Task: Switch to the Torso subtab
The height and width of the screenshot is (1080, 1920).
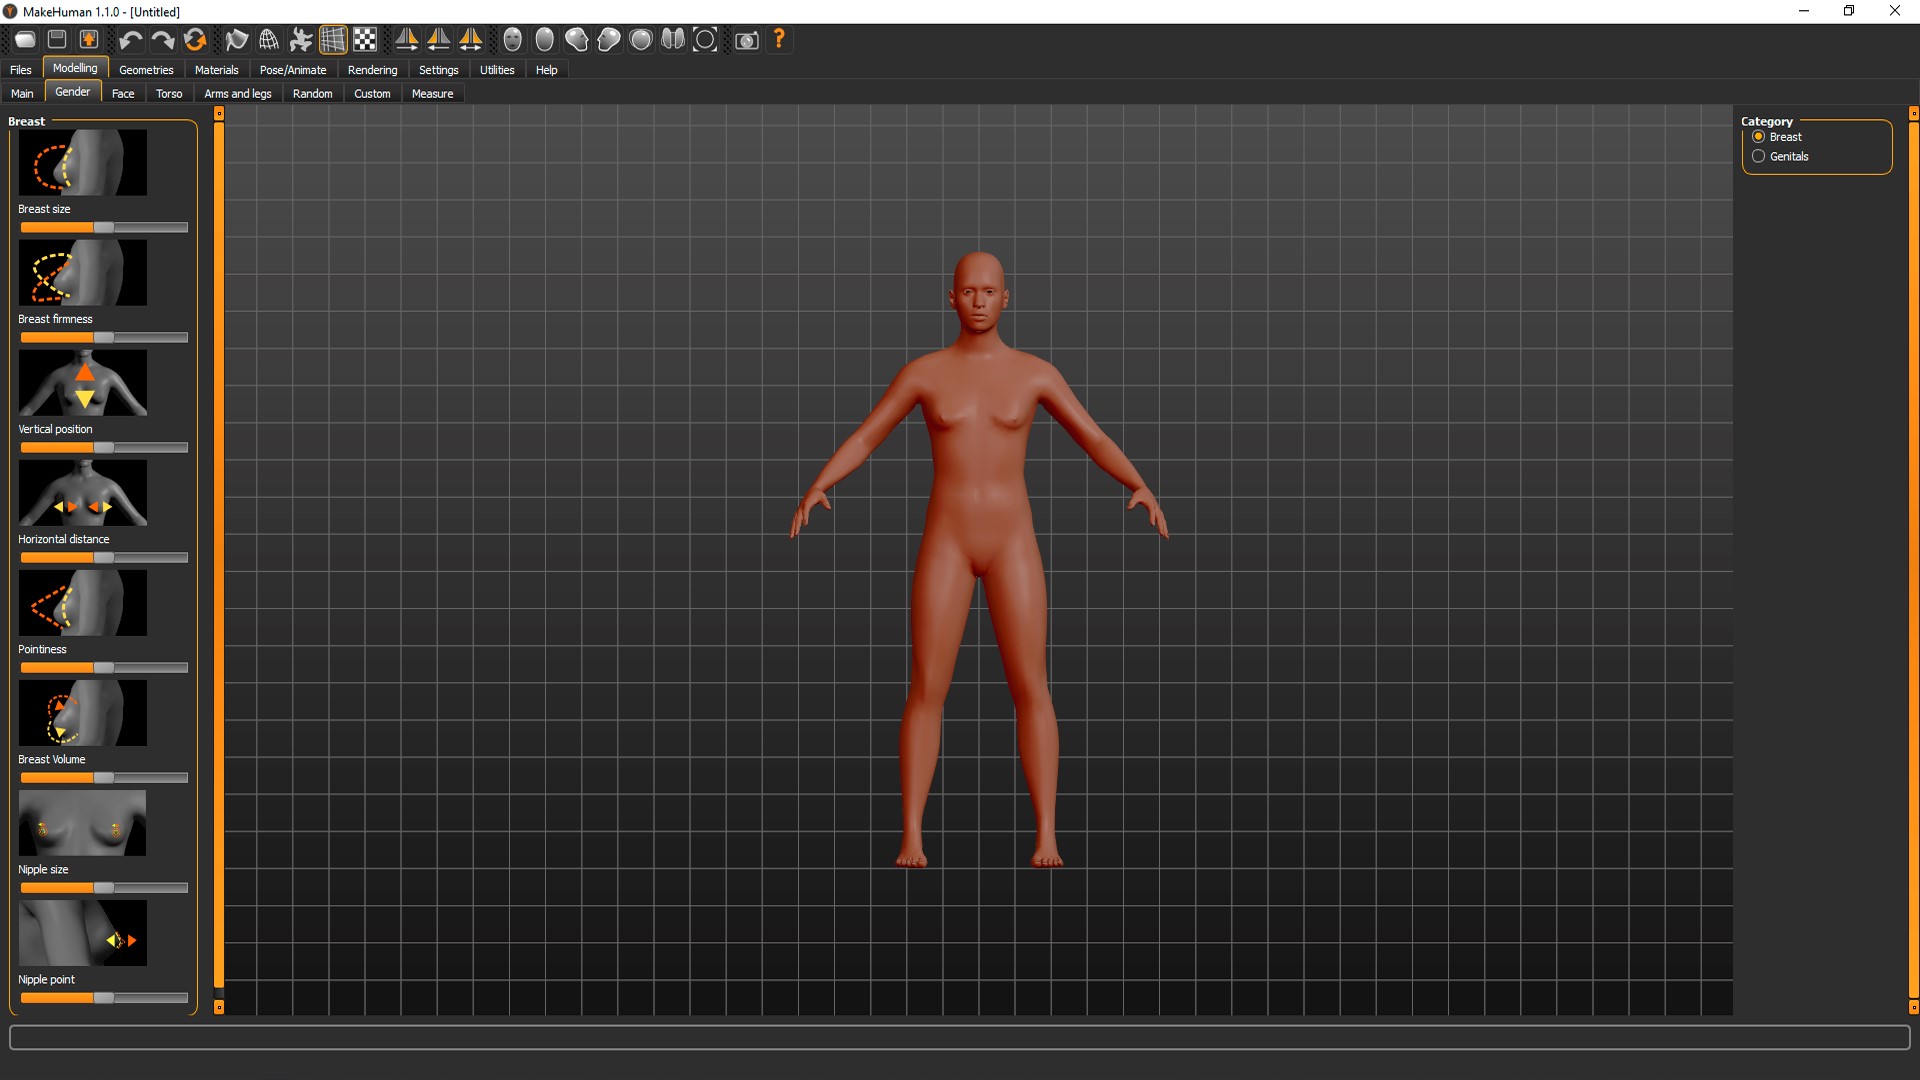Action: click(x=169, y=94)
